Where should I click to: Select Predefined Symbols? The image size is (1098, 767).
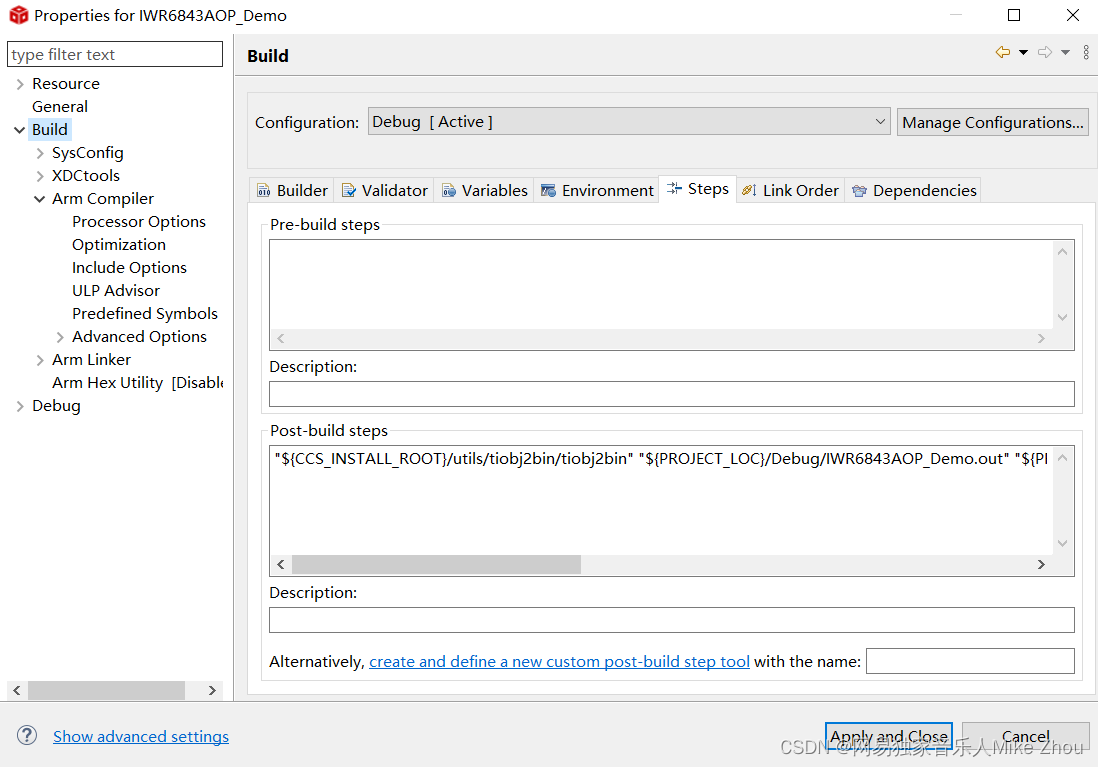[x=144, y=314]
